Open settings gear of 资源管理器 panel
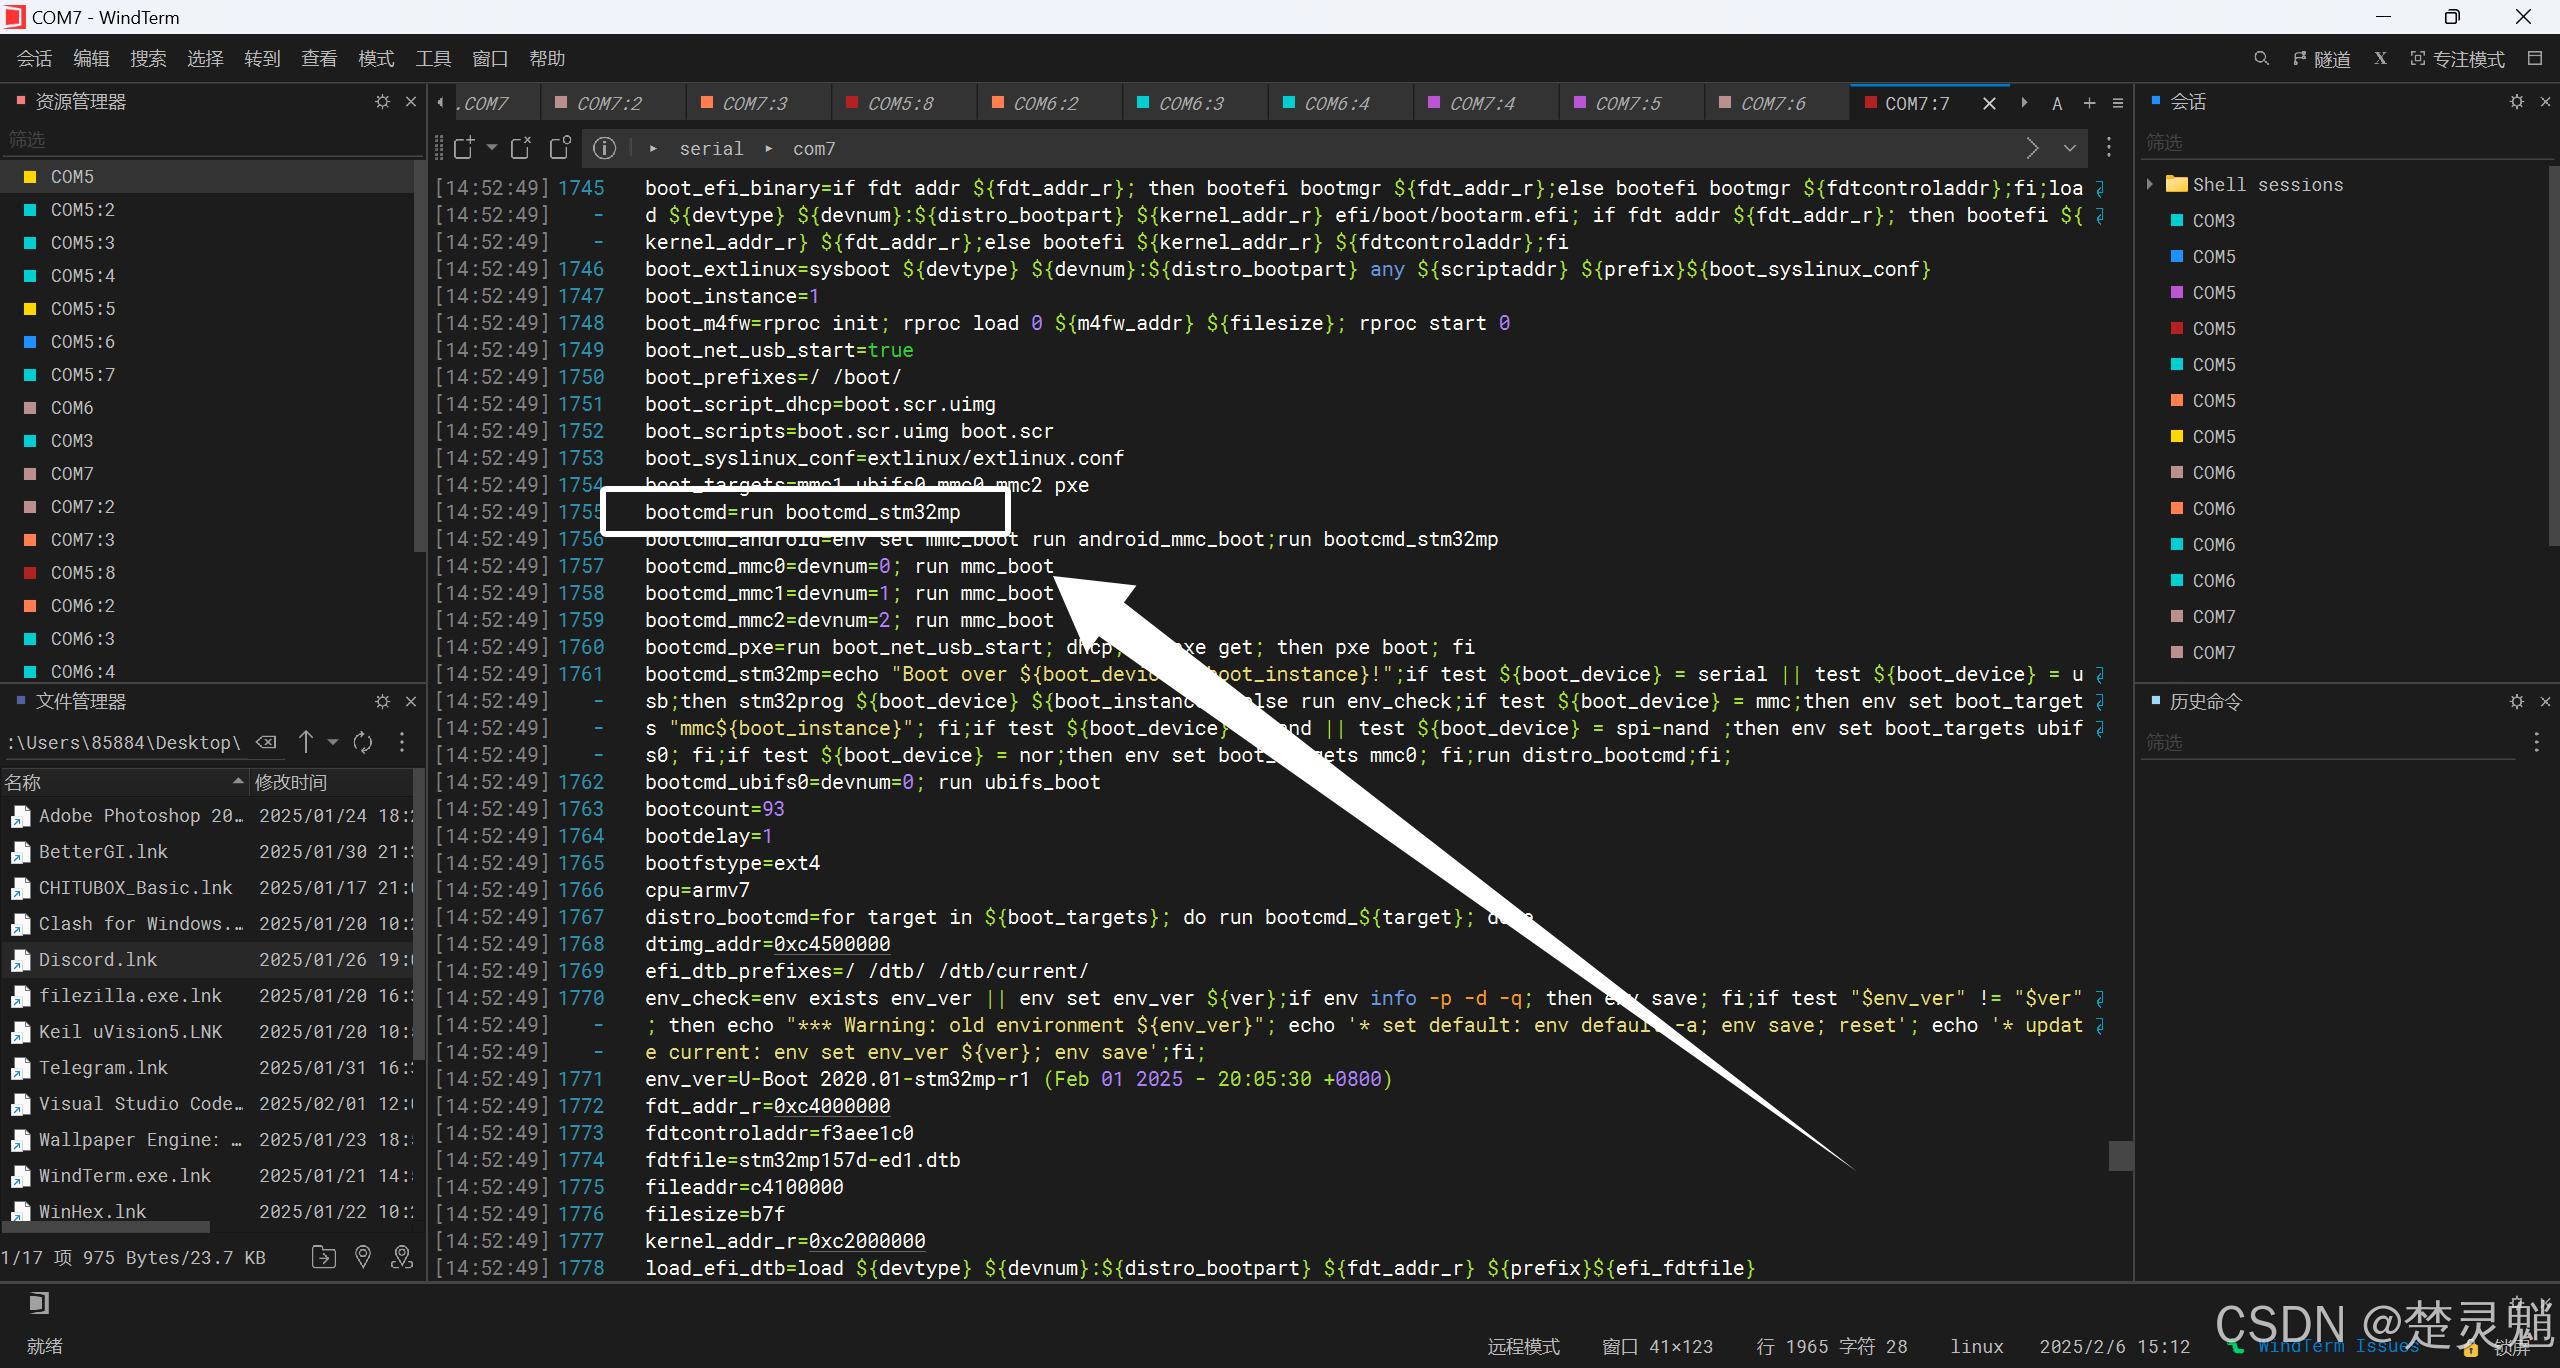The width and height of the screenshot is (2560, 1368). 382,102
